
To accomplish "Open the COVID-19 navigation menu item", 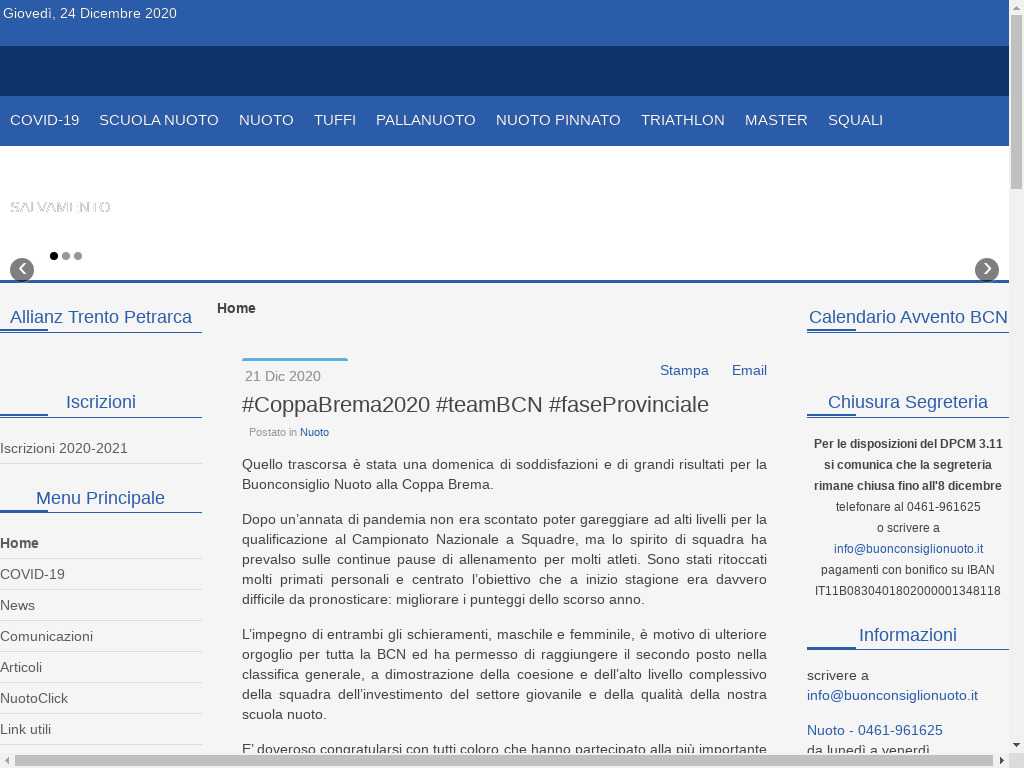I will pyautogui.click(x=44, y=120).
